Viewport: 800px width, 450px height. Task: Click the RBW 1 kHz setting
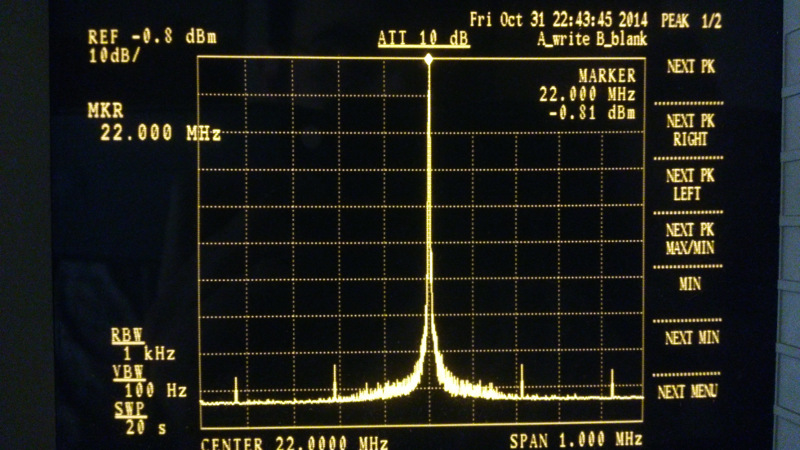point(143,344)
